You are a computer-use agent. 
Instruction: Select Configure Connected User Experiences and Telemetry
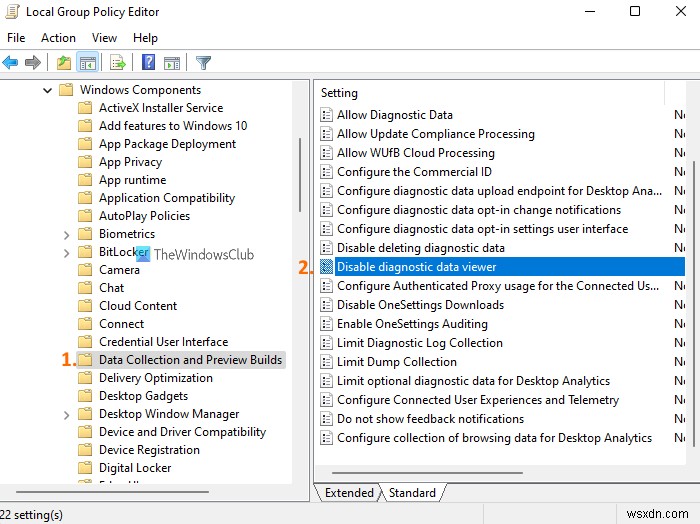478,400
